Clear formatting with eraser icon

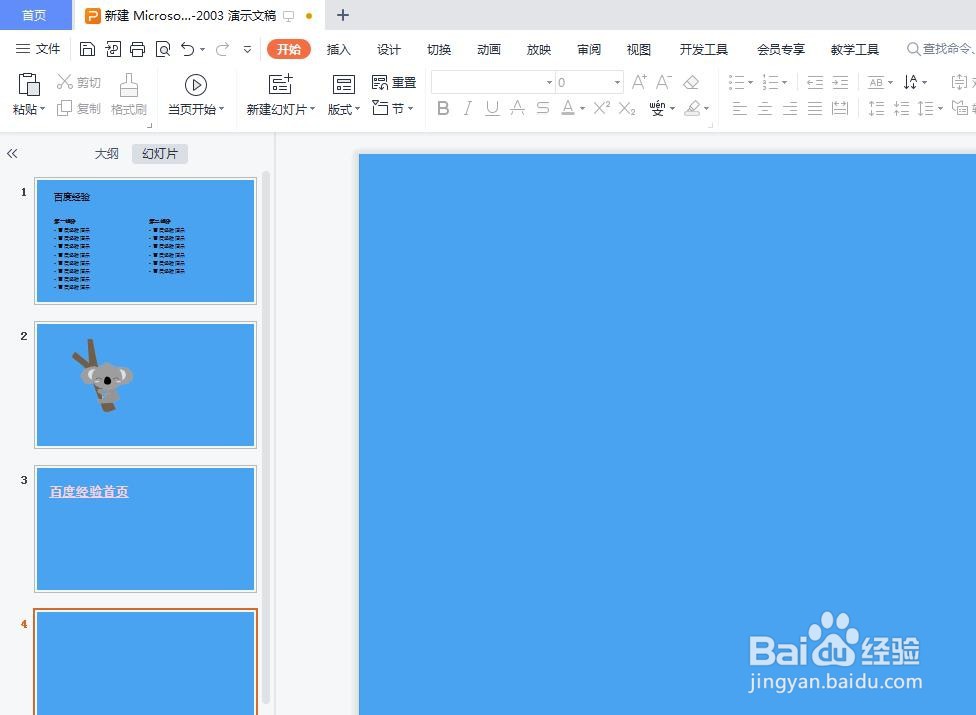point(691,82)
